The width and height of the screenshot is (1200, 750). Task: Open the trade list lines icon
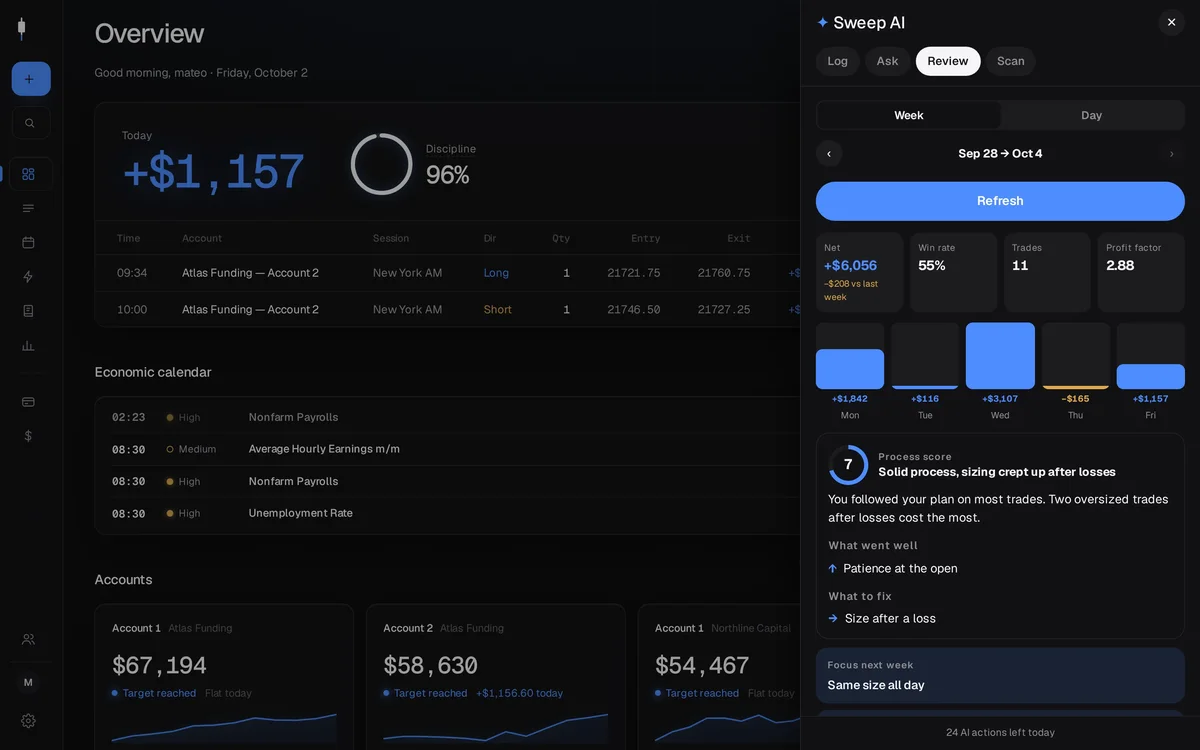[x=28, y=208]
